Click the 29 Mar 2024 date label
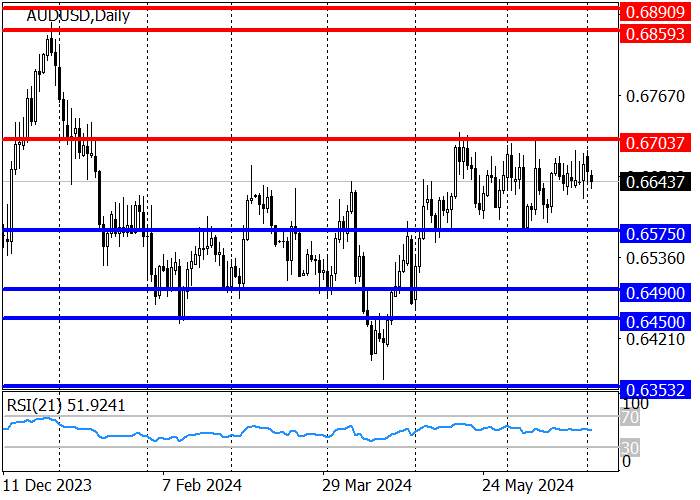The image size is (700, 500). pos(367,485)
